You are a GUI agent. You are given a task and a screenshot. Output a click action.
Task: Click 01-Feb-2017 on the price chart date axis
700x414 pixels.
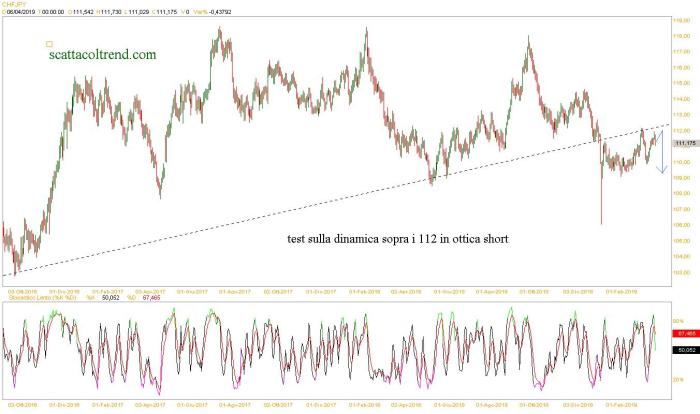pyautogui.click(x=108, y=292)
